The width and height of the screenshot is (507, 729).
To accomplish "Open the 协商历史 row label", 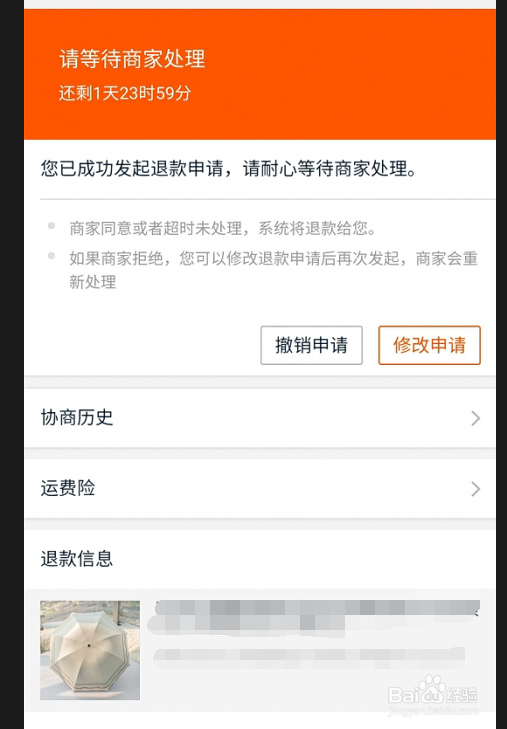I will (77, 418).
